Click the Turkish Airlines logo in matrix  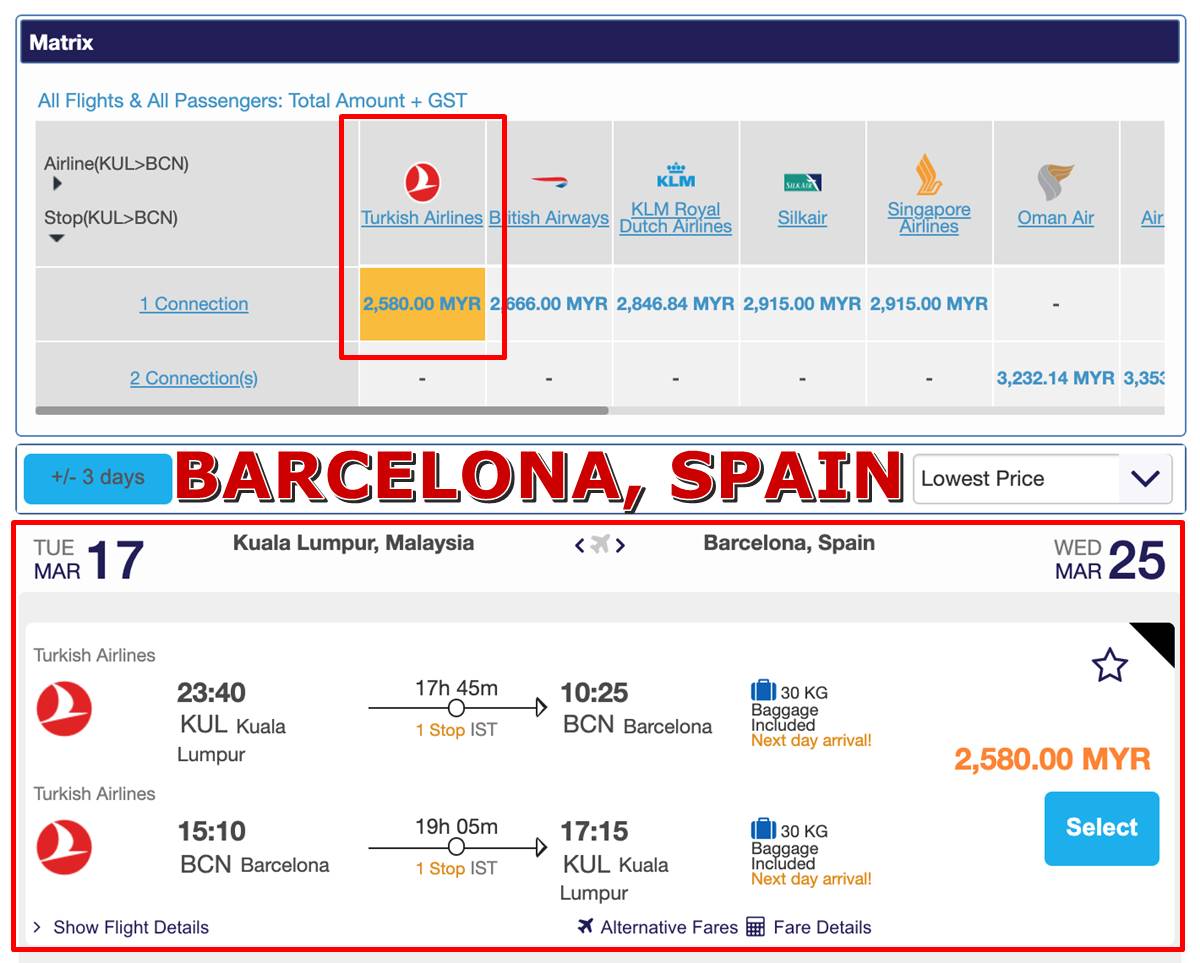tap(422, 183)
